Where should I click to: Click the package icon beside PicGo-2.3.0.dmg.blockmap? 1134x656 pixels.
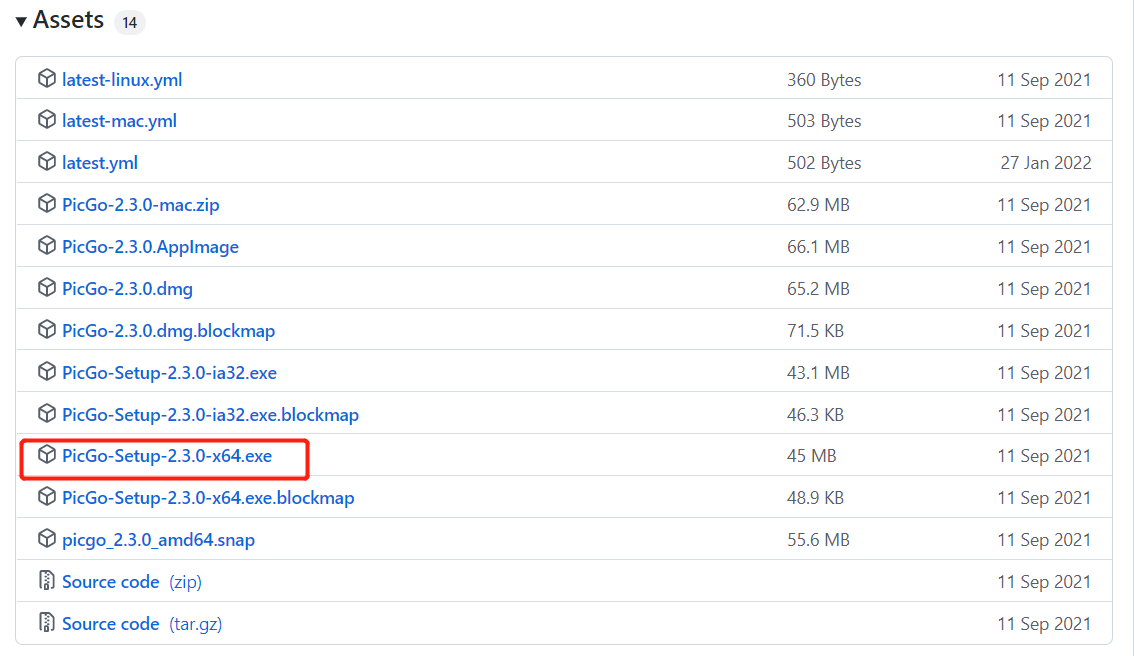47,329
